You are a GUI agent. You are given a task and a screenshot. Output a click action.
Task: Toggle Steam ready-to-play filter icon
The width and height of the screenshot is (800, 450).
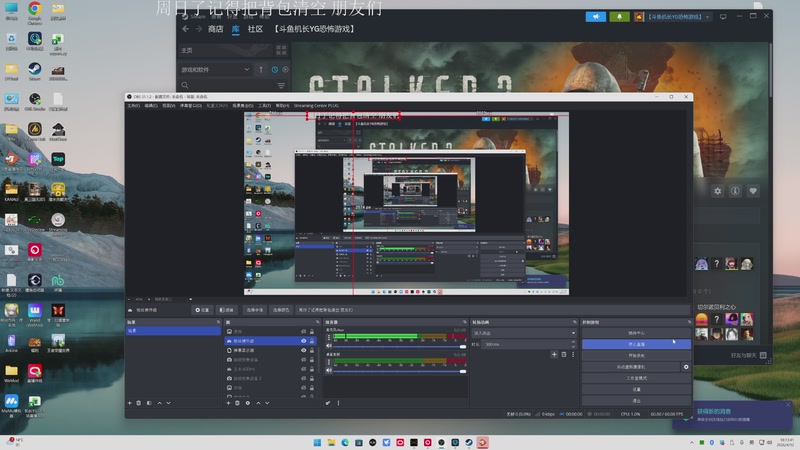coord(285,69)
